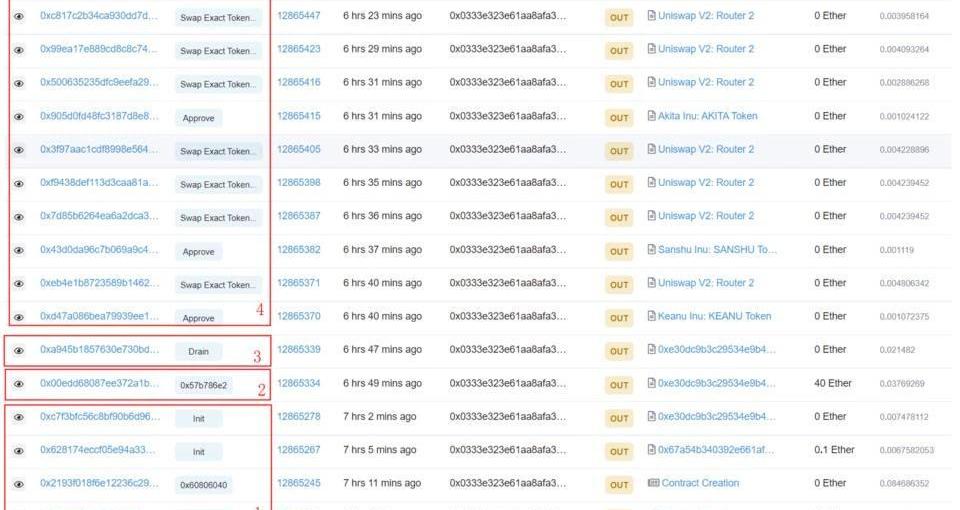Click the contract icon beside Keanu Inu: KEANU Token
Screen dimensions: 960x510
pos(652,316)
